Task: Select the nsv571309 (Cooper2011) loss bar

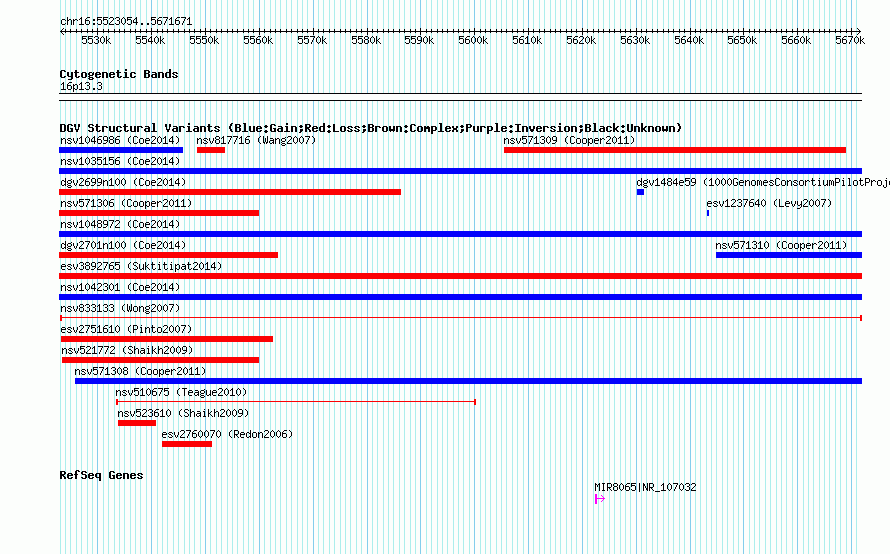Action: point(675,150)
